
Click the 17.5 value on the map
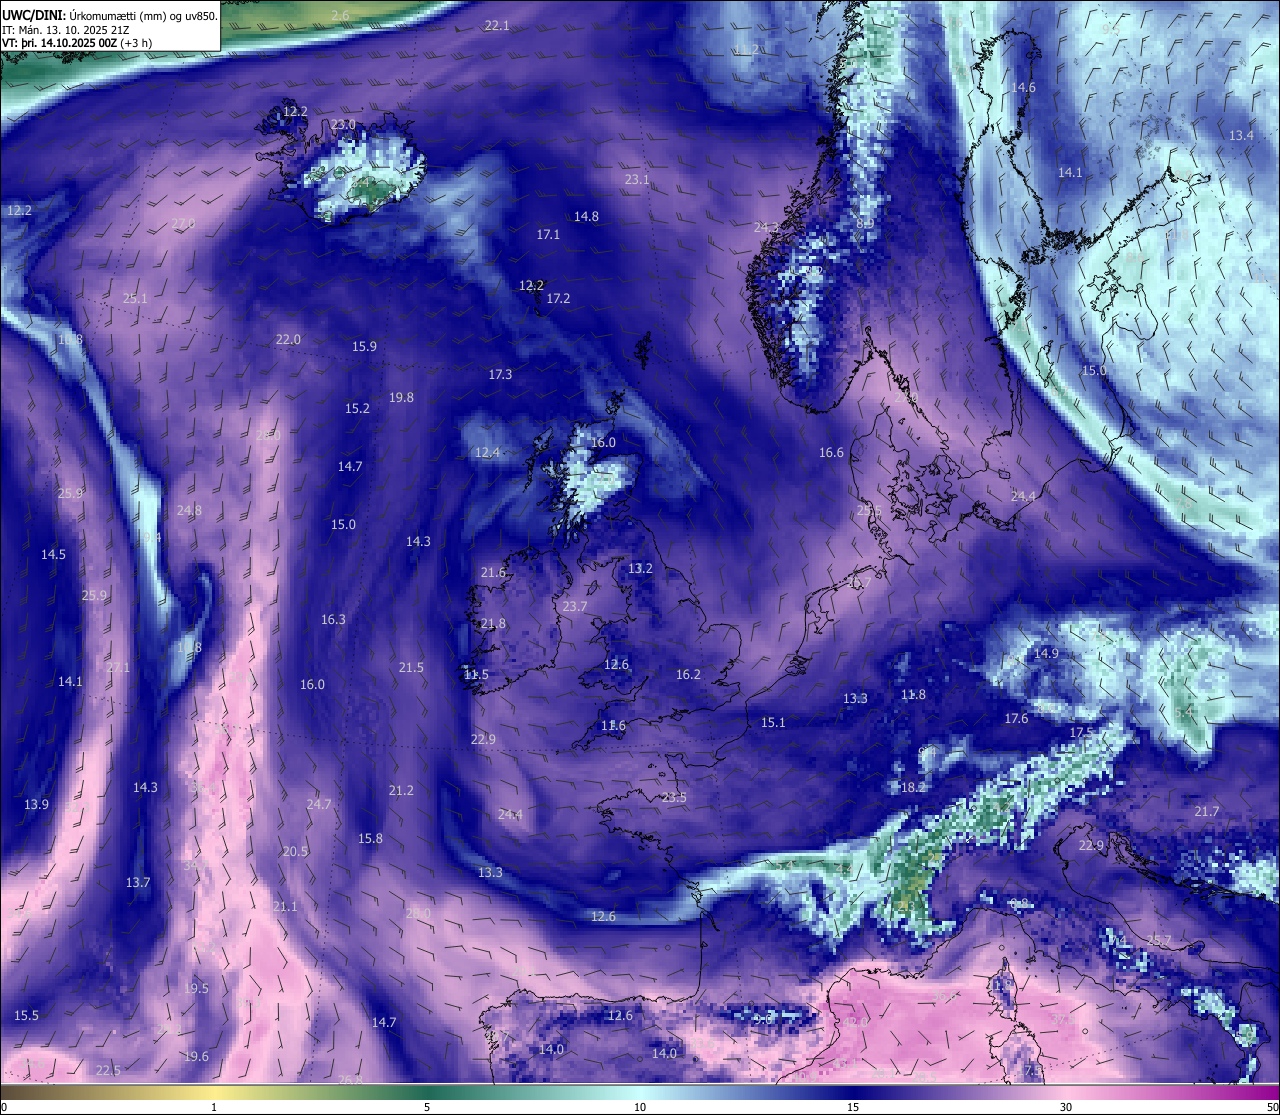pos(1081,732)
